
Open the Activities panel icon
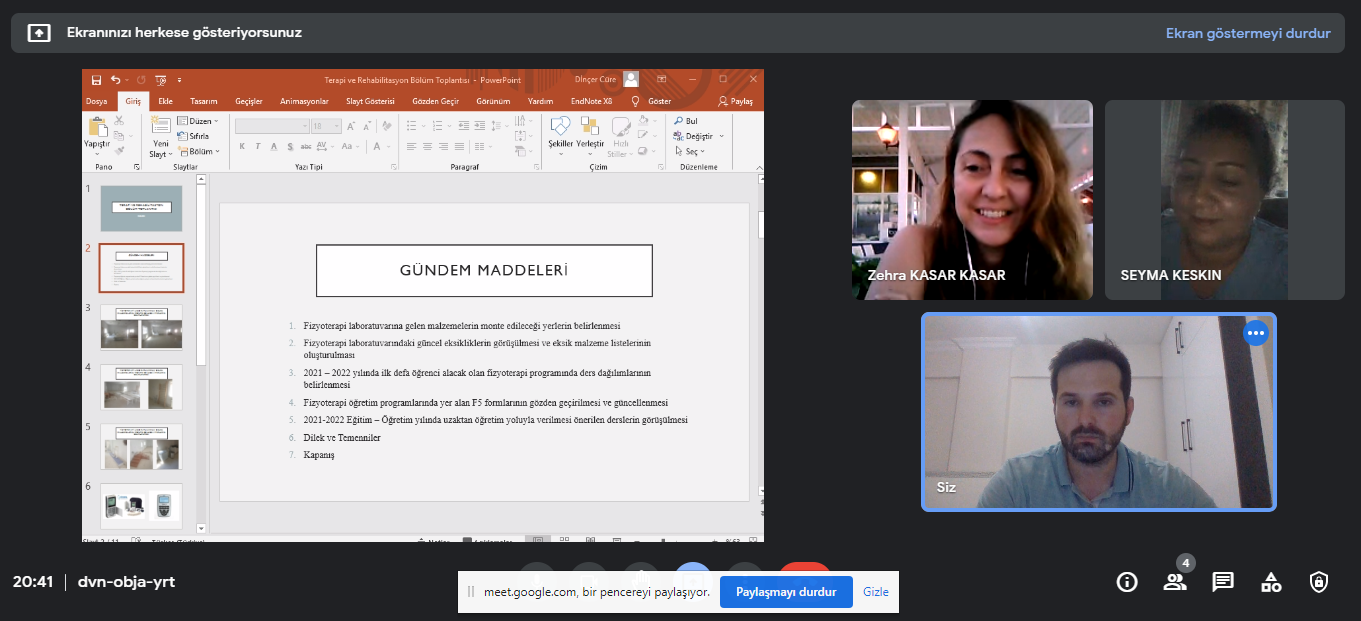(x=1271, y=582)
